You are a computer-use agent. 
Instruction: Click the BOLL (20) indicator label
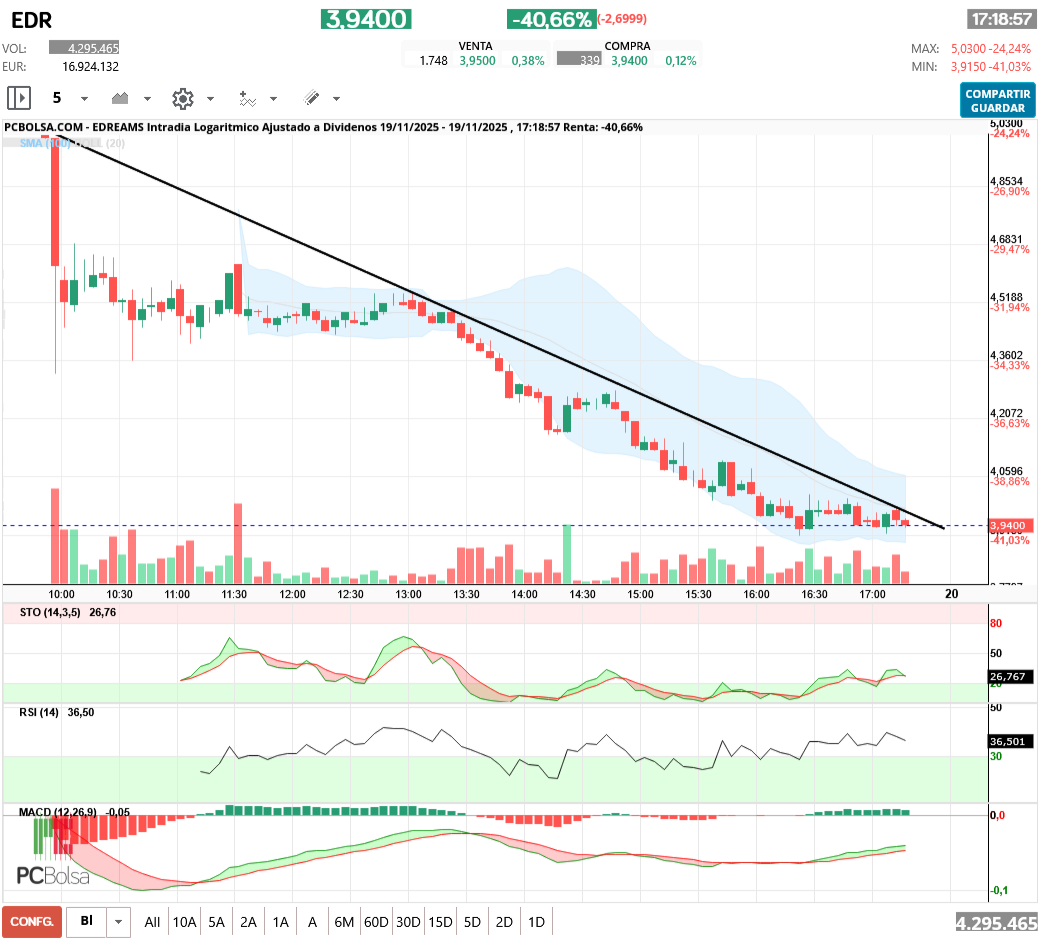(99, 143)
